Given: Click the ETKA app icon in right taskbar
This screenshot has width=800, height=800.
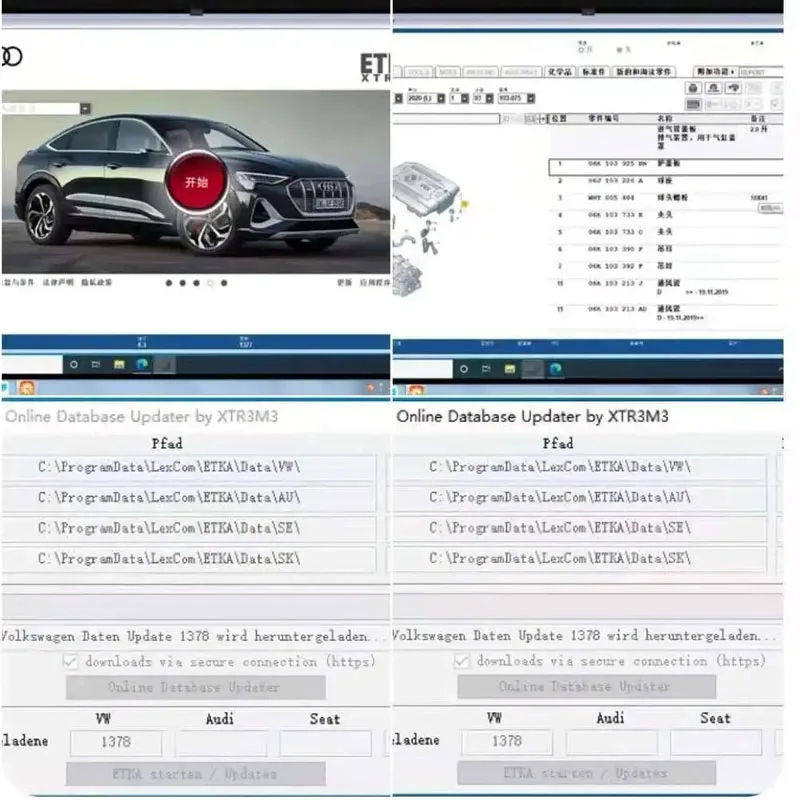Looking at the screenshot, I should (x=532, y=369).
